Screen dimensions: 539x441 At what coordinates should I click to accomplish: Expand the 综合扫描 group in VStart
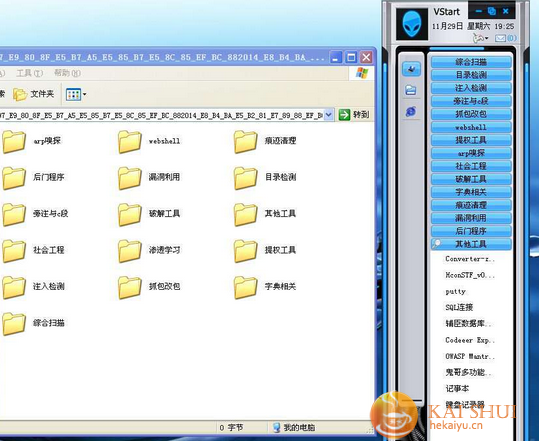click(x=471, y=62)
